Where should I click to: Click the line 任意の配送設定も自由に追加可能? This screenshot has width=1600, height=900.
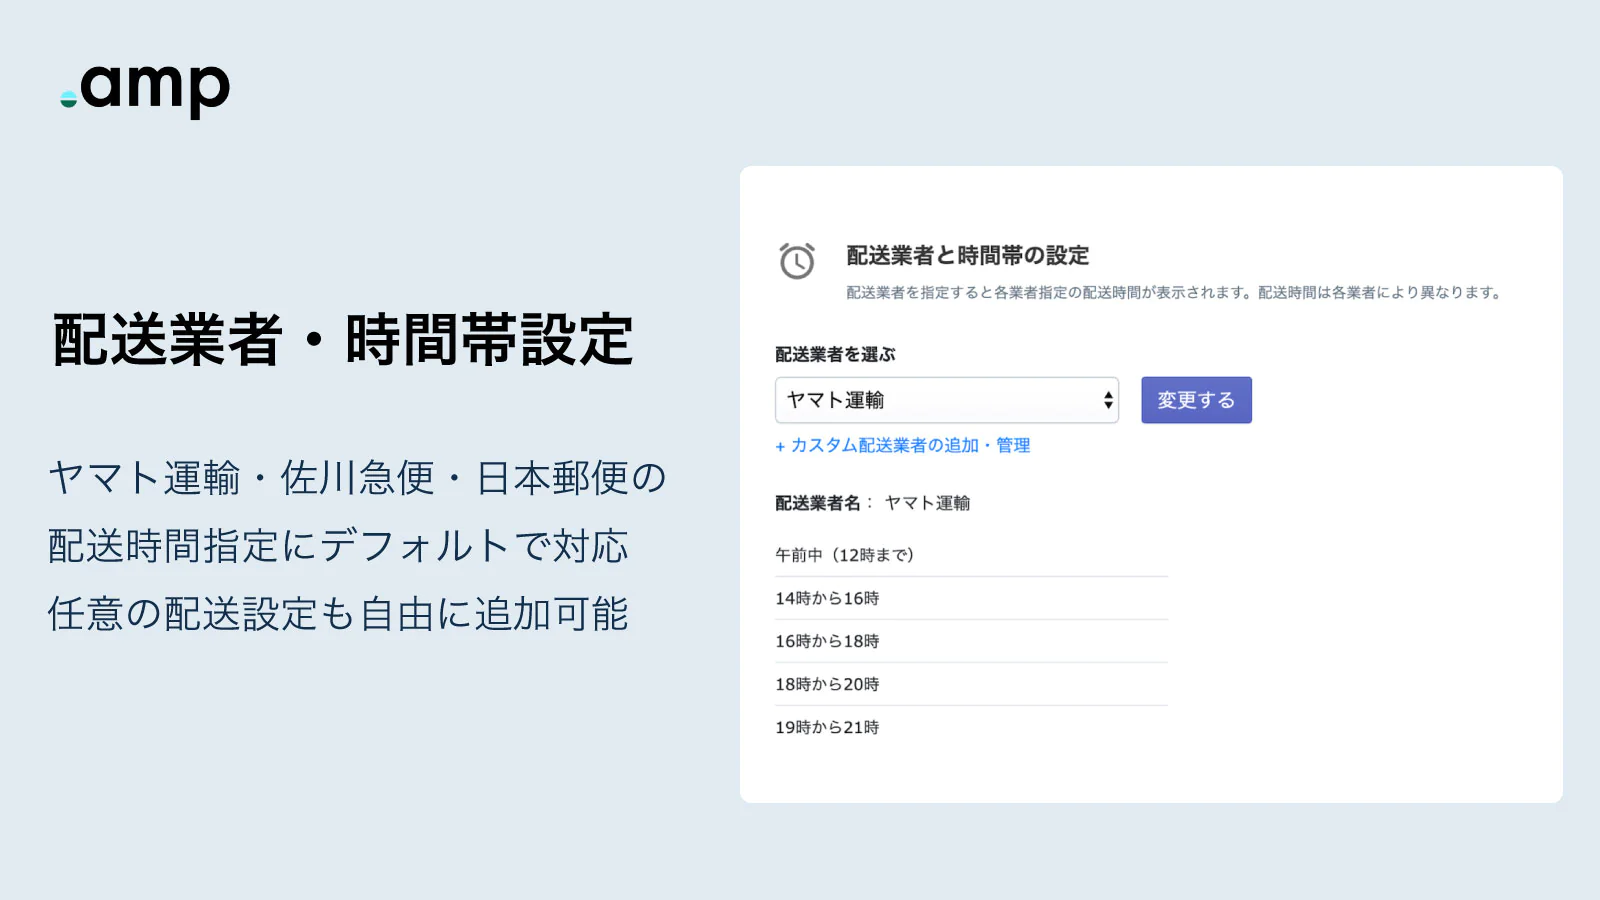coord(338,614)
